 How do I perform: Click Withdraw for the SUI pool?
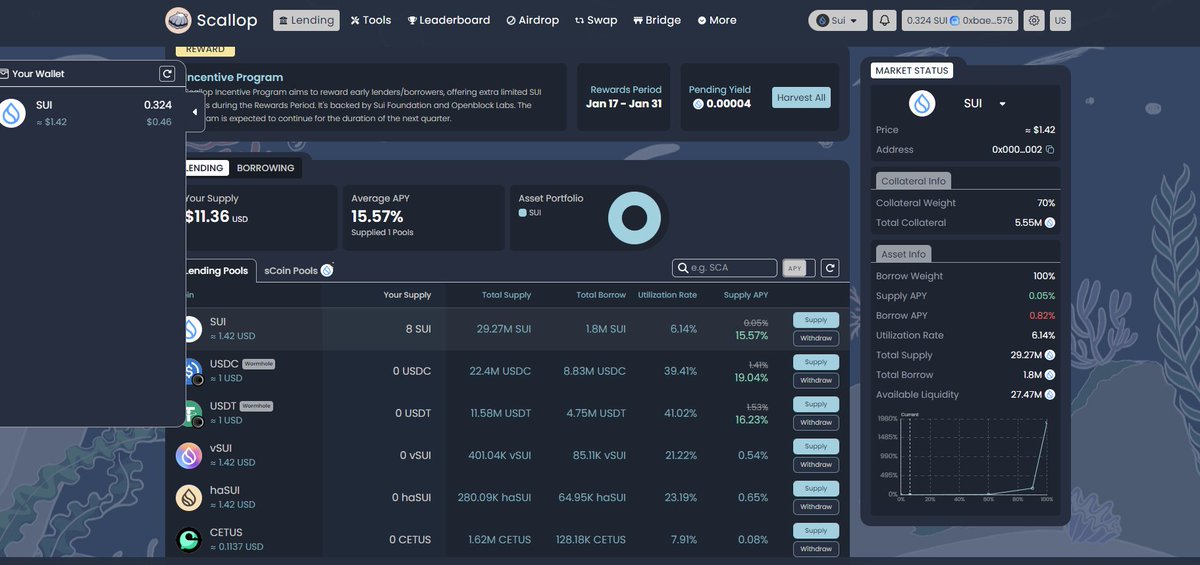(816, 338)
